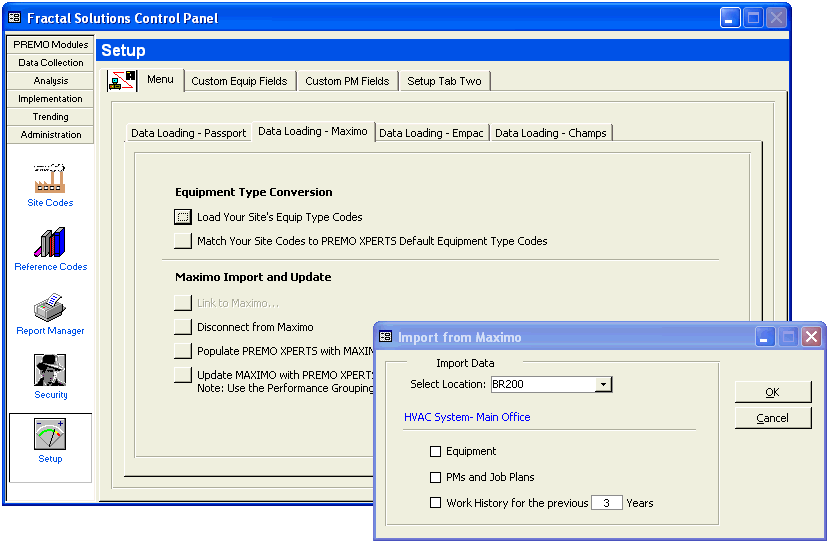Minimize the Fractal Solutions Control Panel window

point(729,18)
